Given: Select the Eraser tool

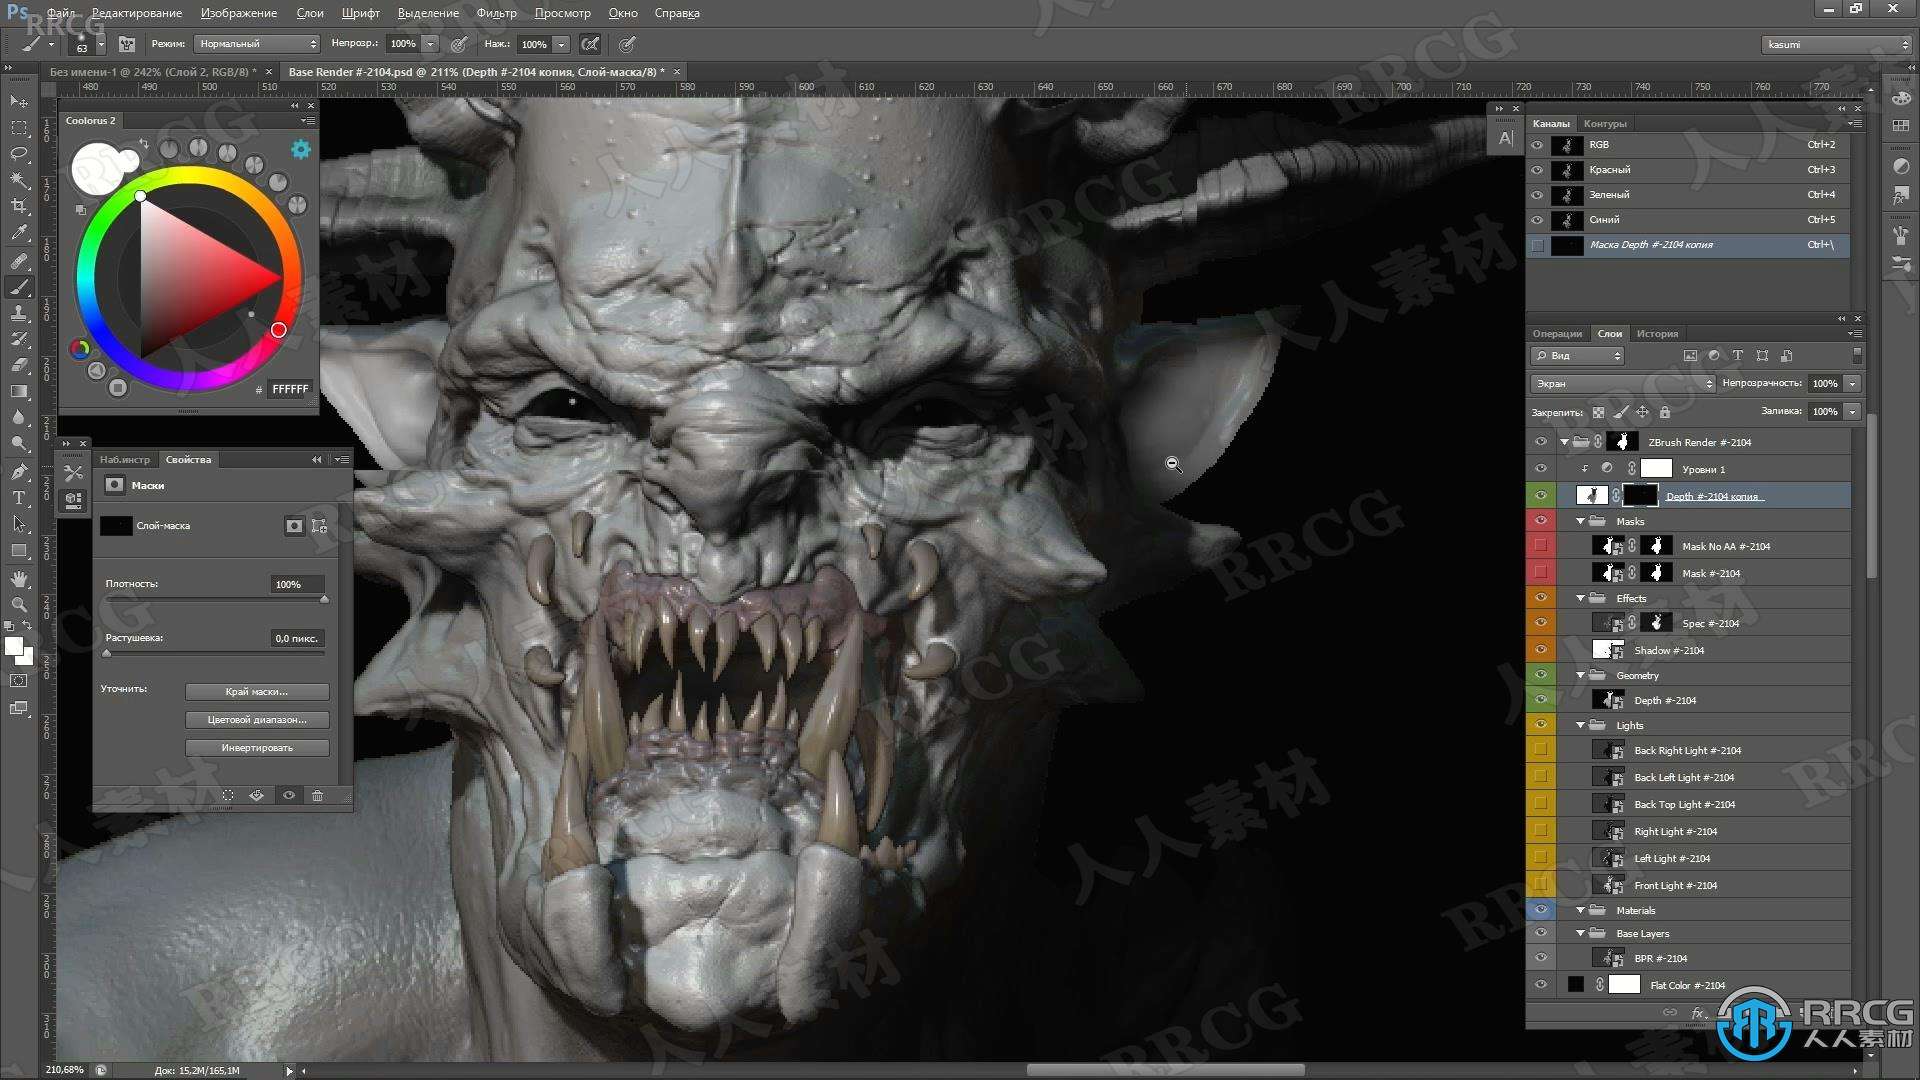Looking at the screenshot, I should 19,365.
